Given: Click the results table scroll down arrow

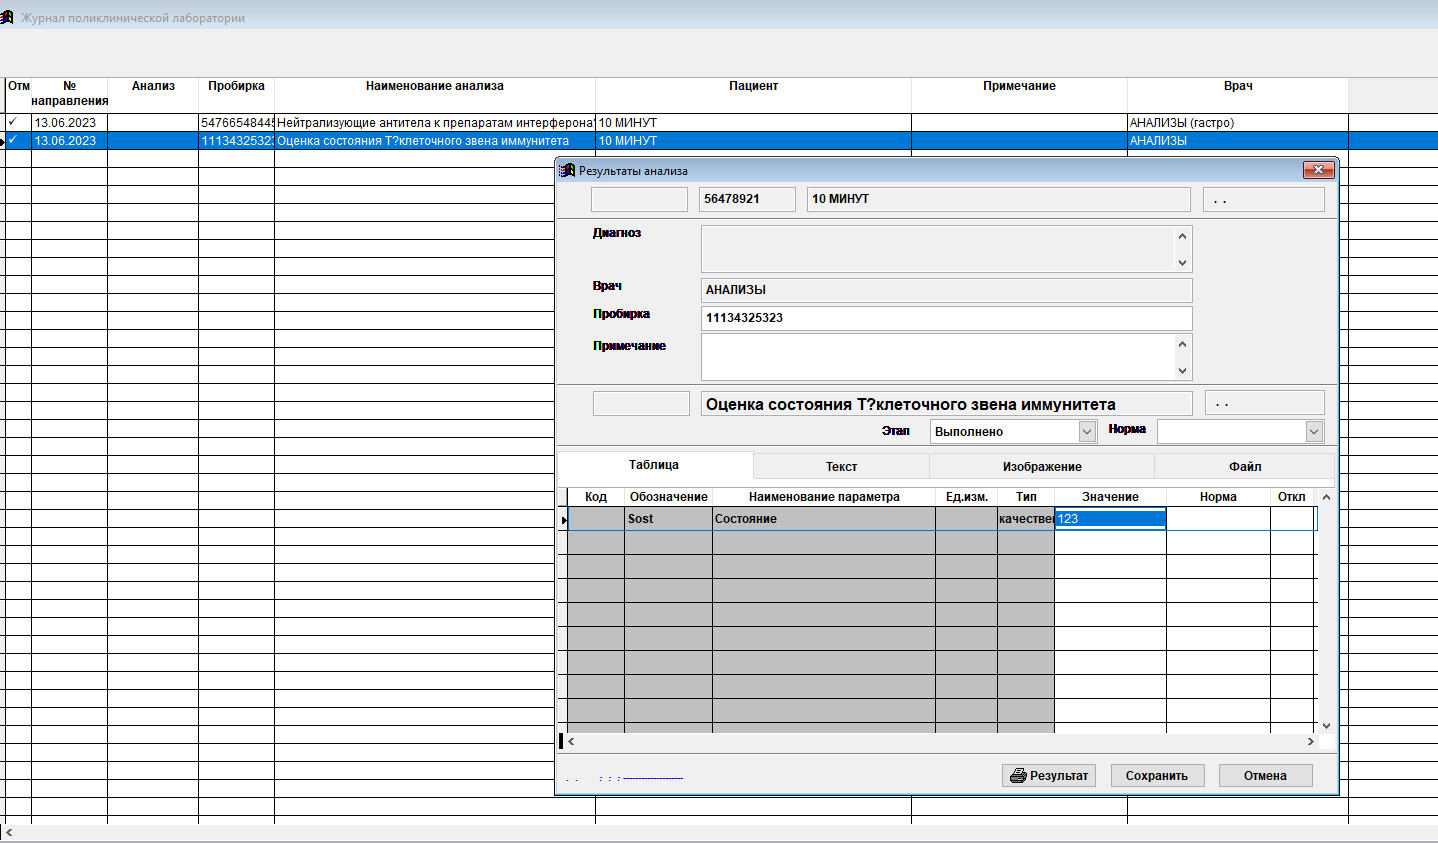Looking at the screenshot, I should (1326, 726).
